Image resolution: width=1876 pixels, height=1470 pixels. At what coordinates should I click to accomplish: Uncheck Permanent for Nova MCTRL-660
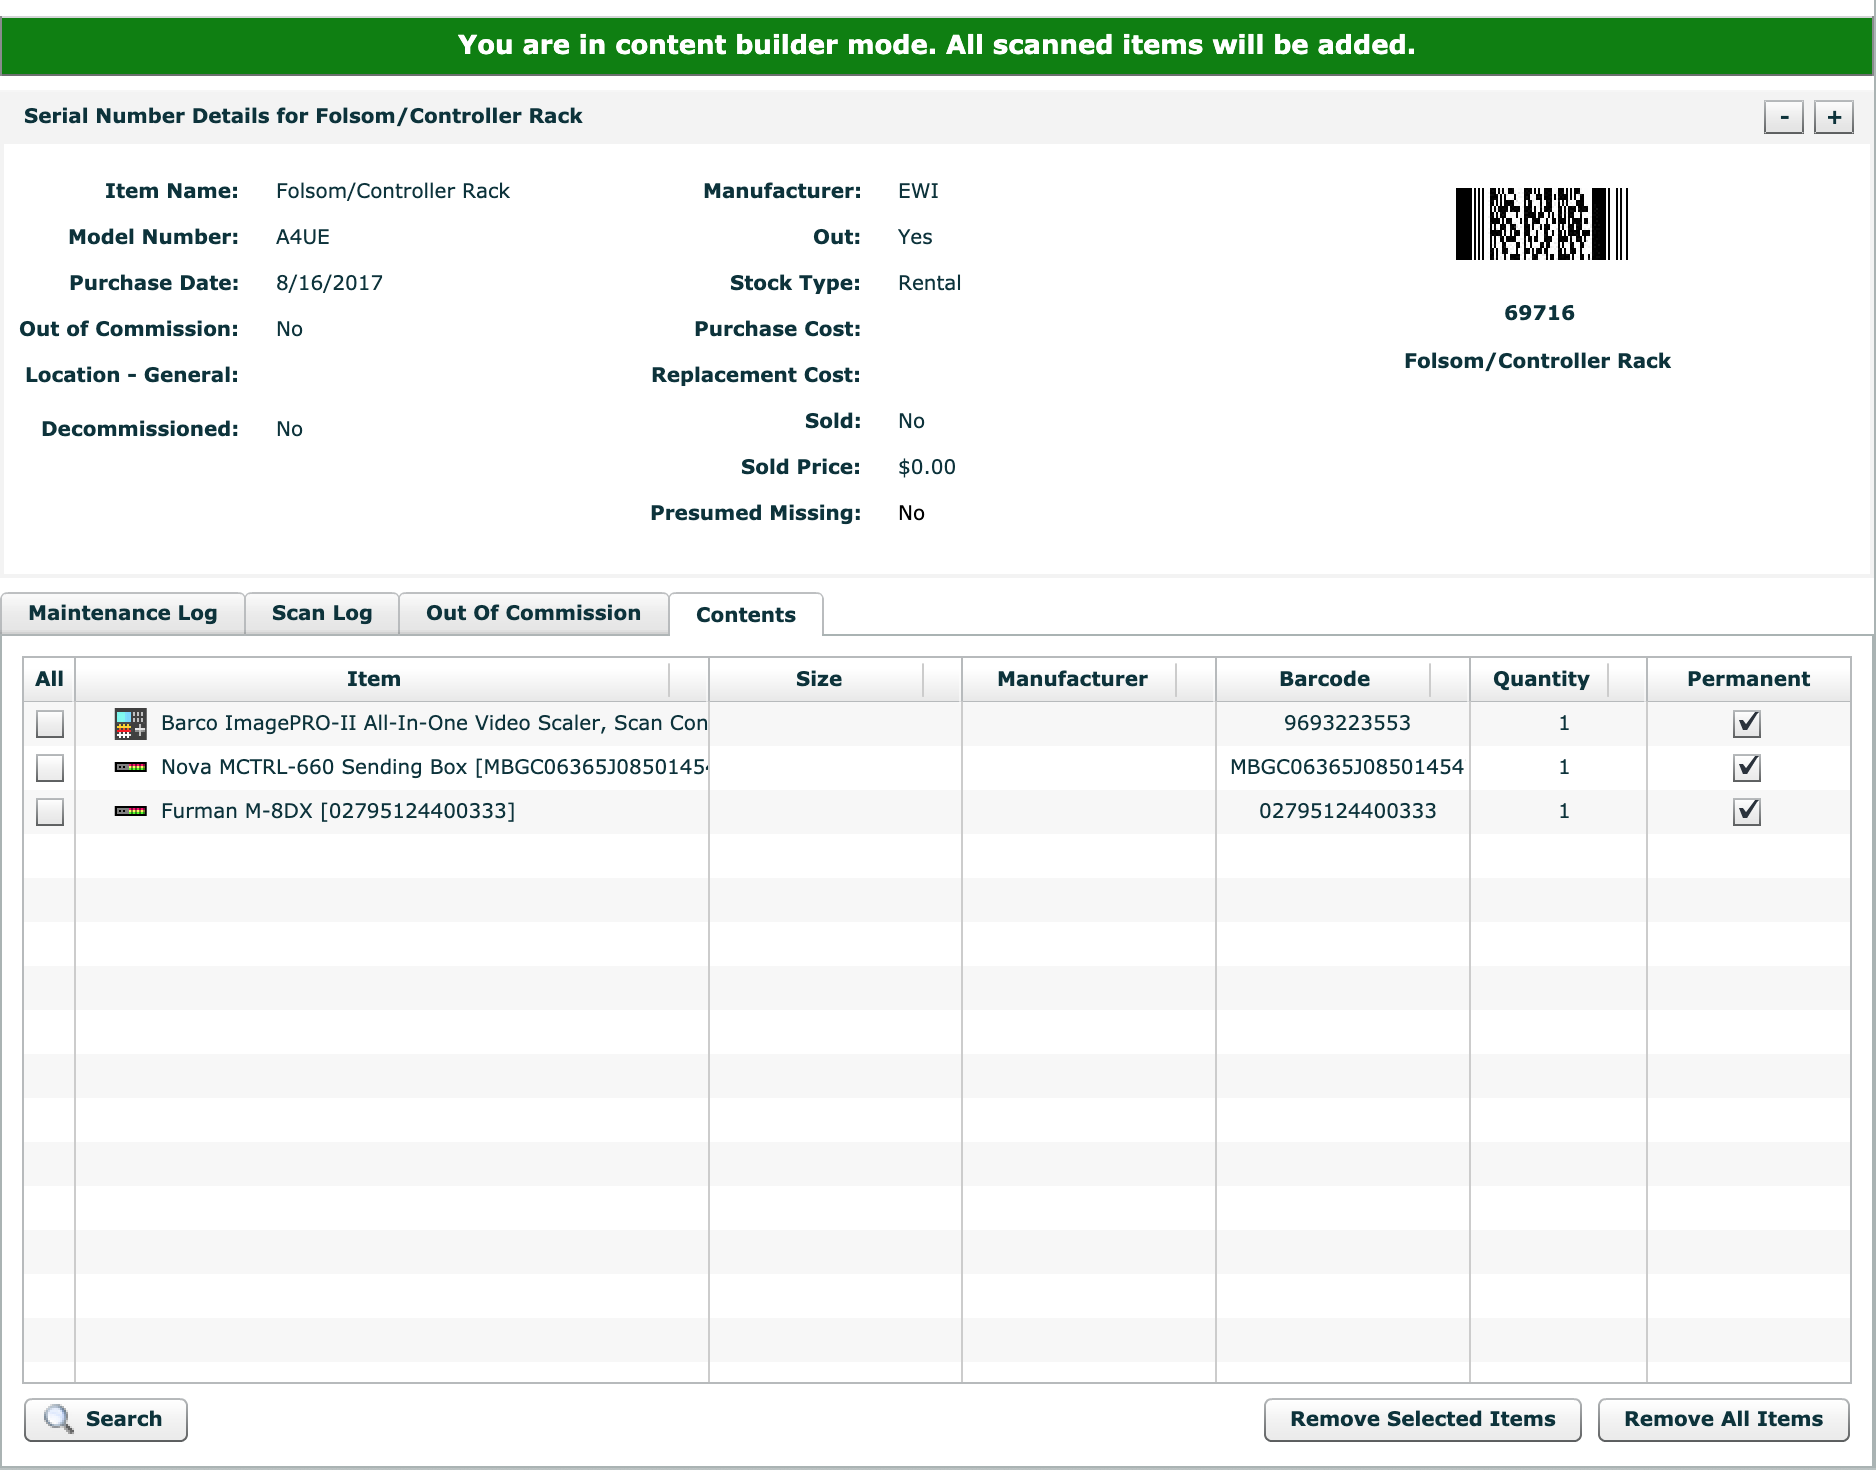[1746, 767]
